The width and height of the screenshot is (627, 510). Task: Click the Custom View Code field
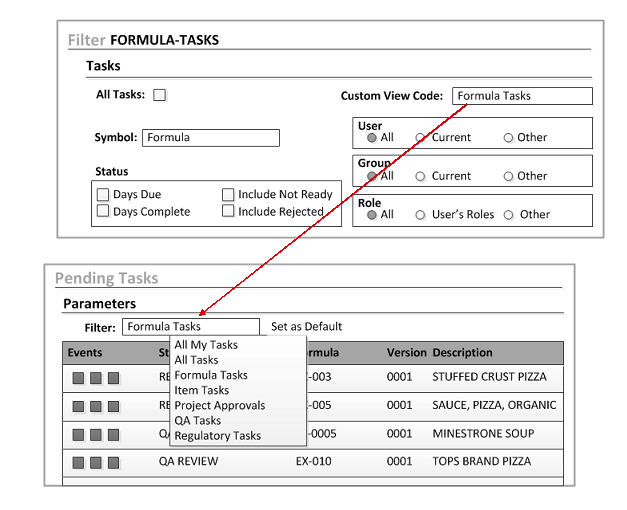point(521,96)
